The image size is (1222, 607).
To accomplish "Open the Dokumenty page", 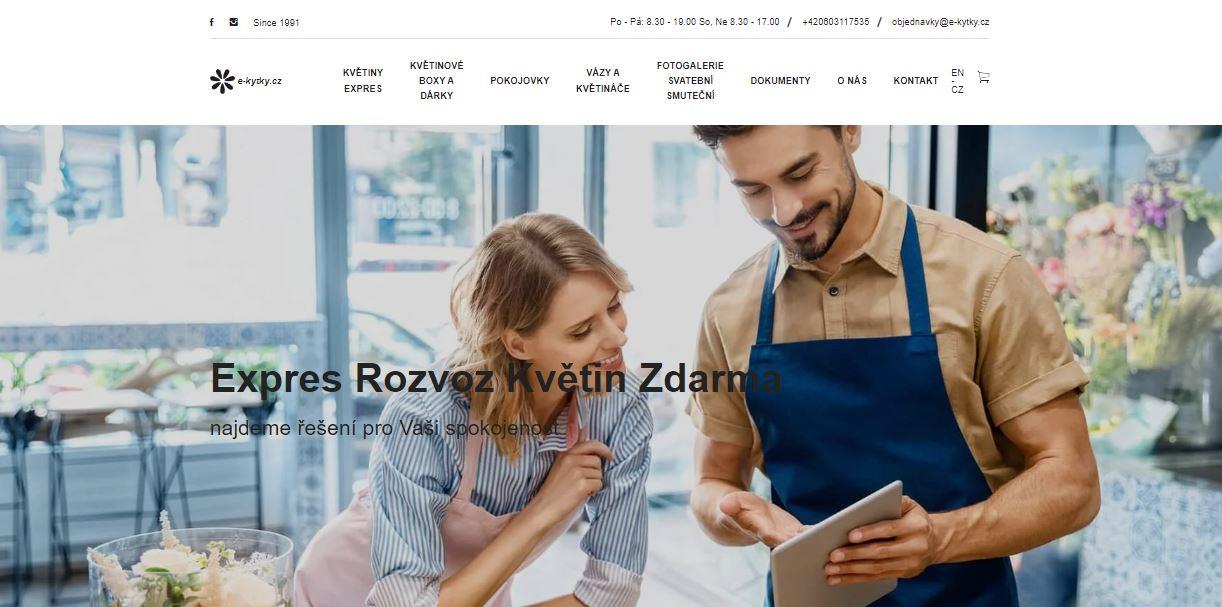I will click(x=781, y=81).
